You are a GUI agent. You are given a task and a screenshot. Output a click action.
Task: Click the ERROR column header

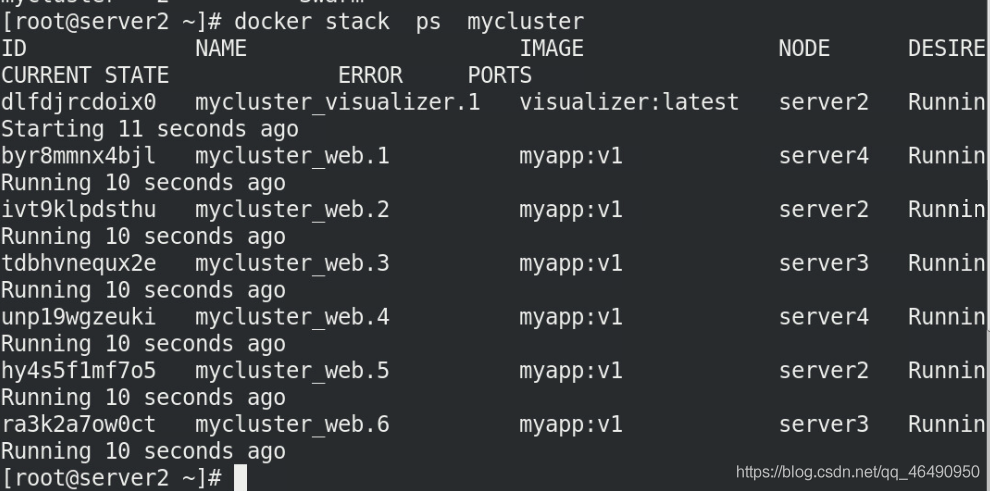[370, 76]
